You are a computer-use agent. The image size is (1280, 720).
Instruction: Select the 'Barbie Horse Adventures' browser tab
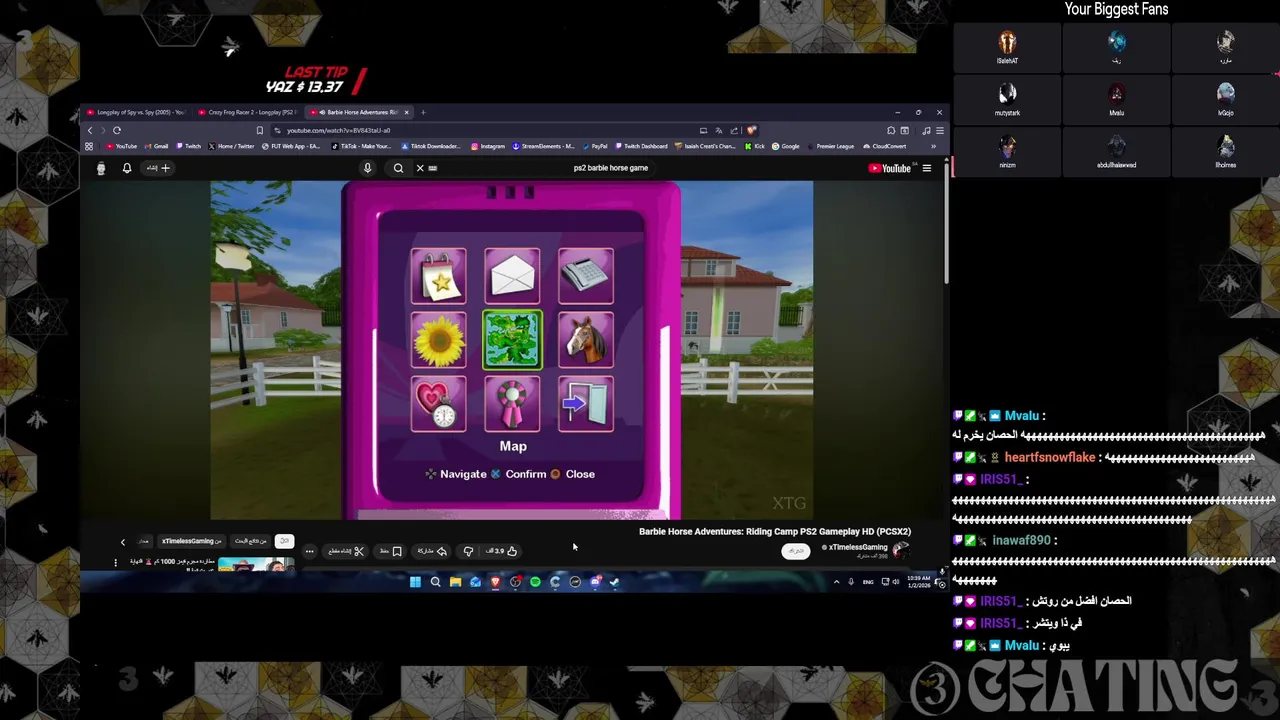(359, 112)
